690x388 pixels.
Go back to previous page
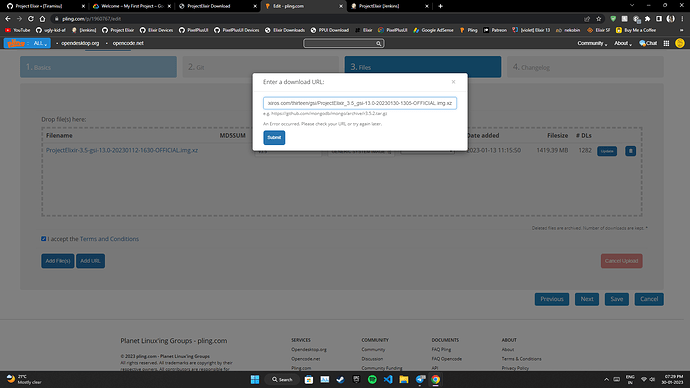(x=8, y=19)
